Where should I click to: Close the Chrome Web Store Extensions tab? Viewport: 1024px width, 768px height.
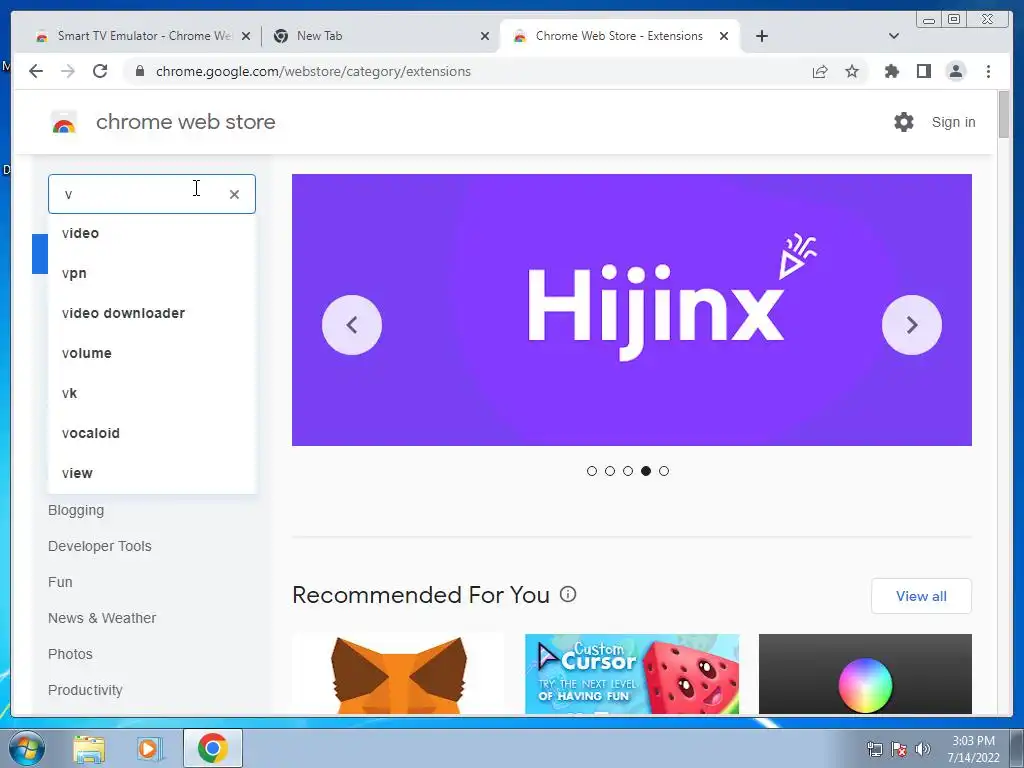(724, 37)
